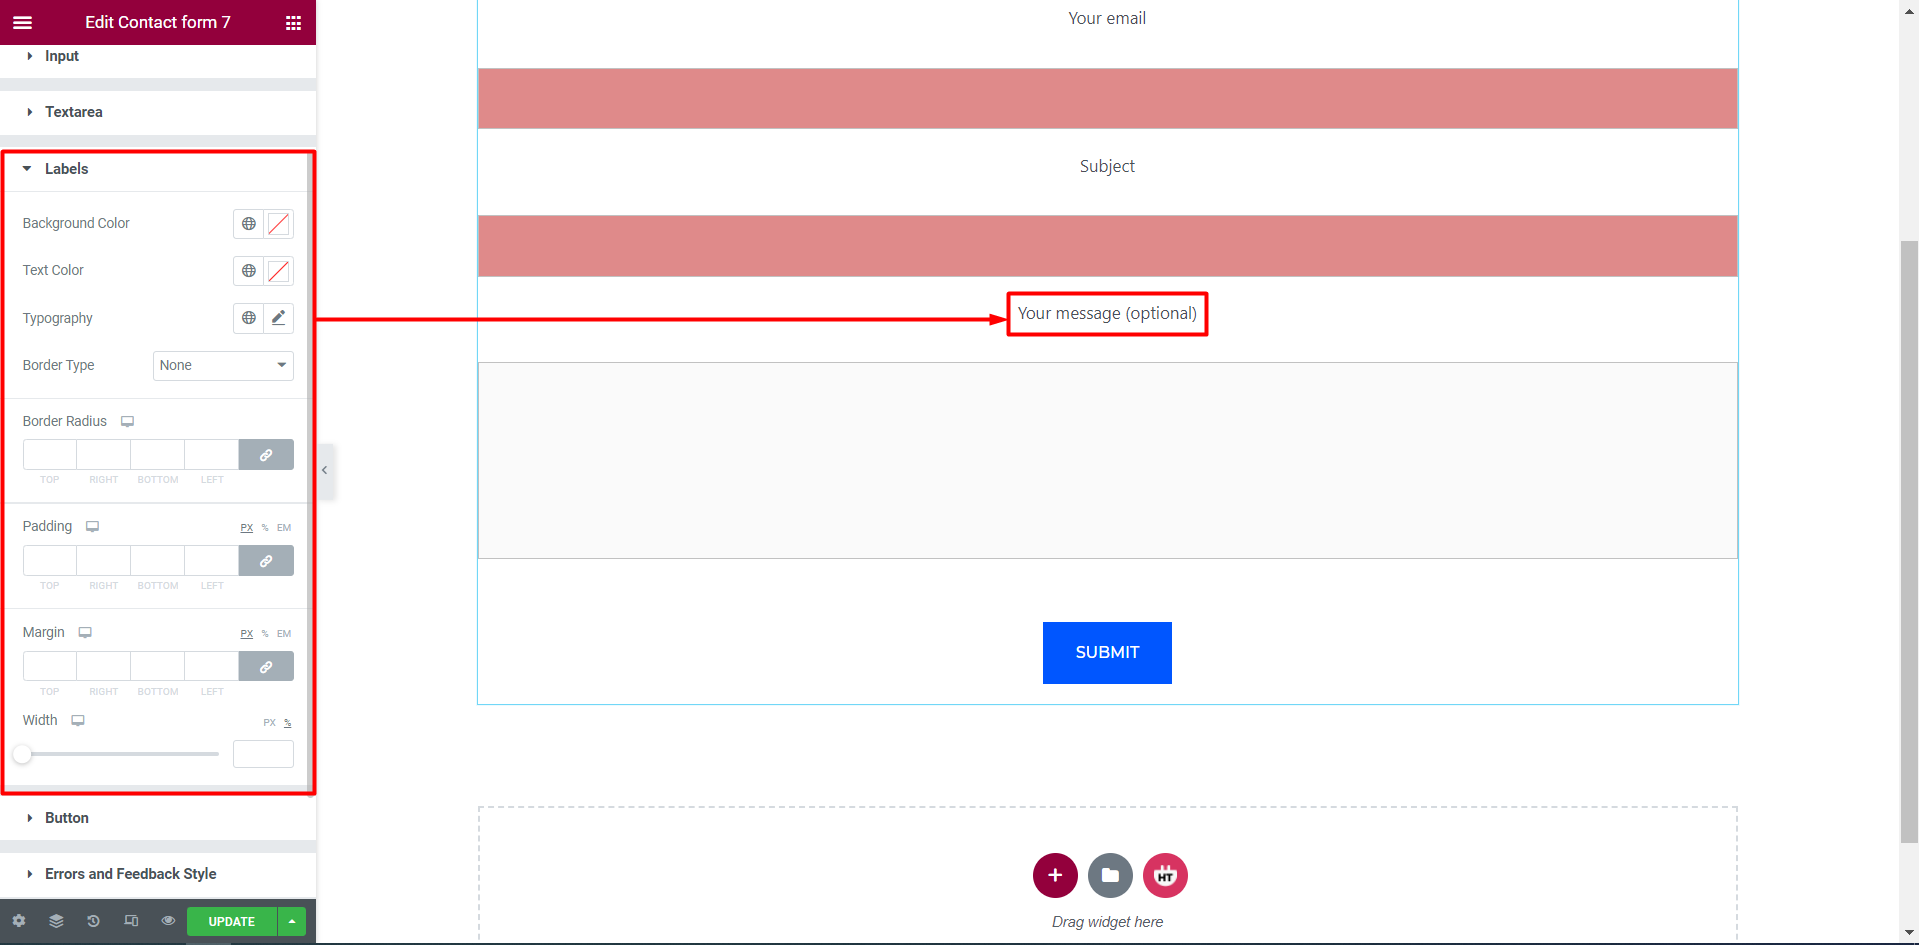Click the Text Color global globe icon
This screenshot has height=945, width=1919.
(249, 271)
